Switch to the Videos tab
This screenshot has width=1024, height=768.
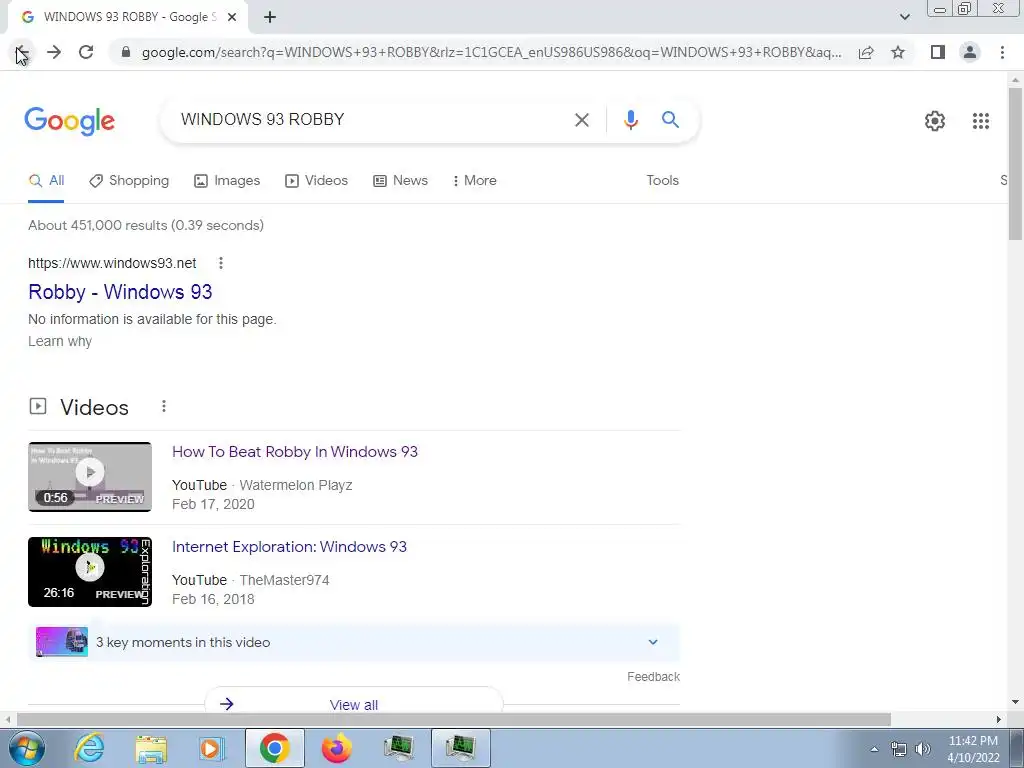[317, 181]
